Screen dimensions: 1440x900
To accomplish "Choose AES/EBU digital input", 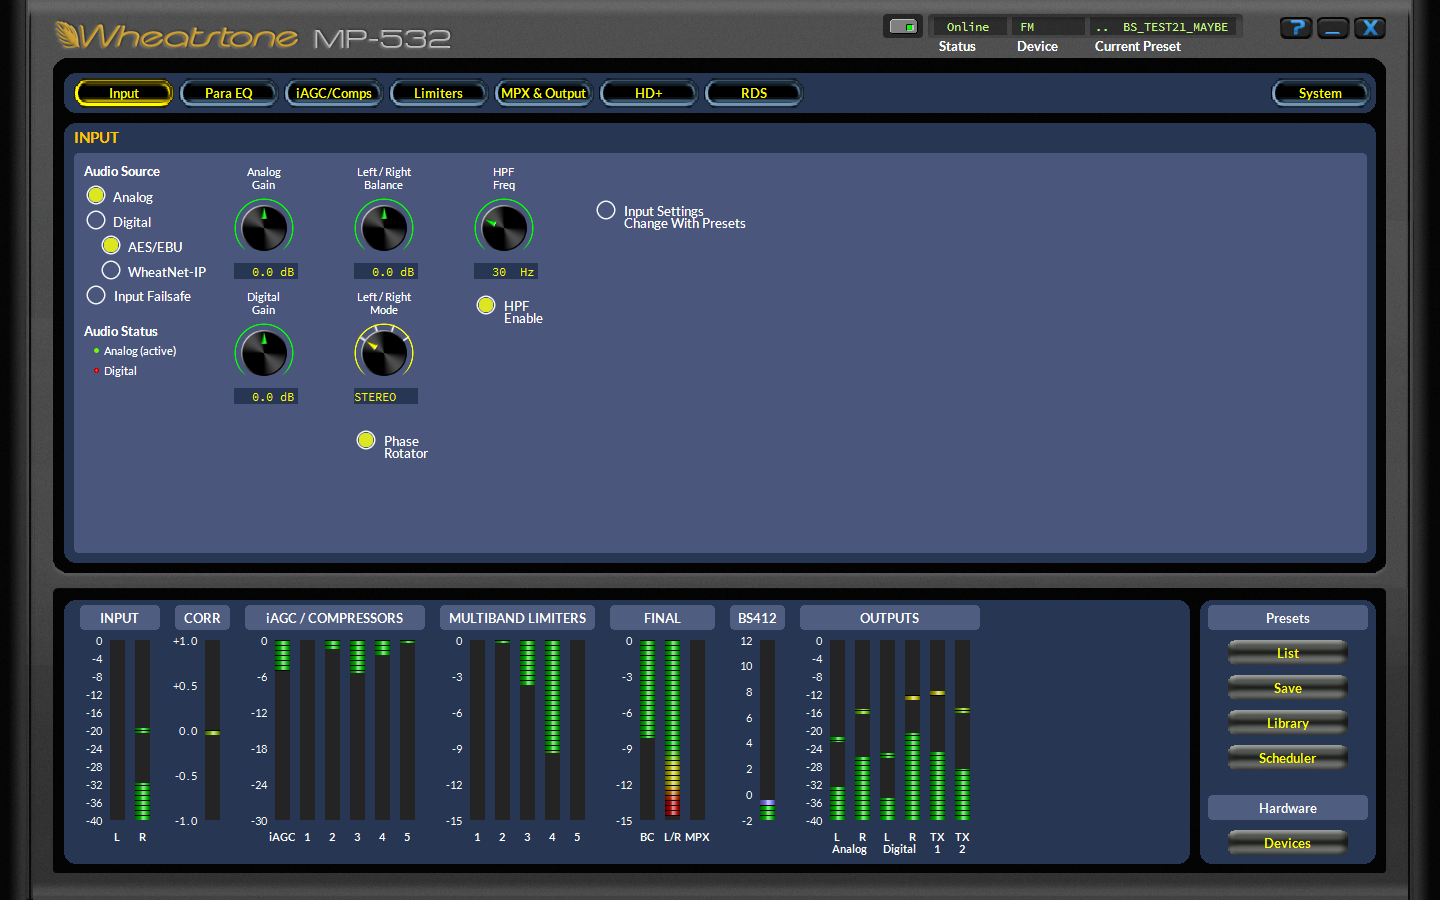I will (111, 246).
